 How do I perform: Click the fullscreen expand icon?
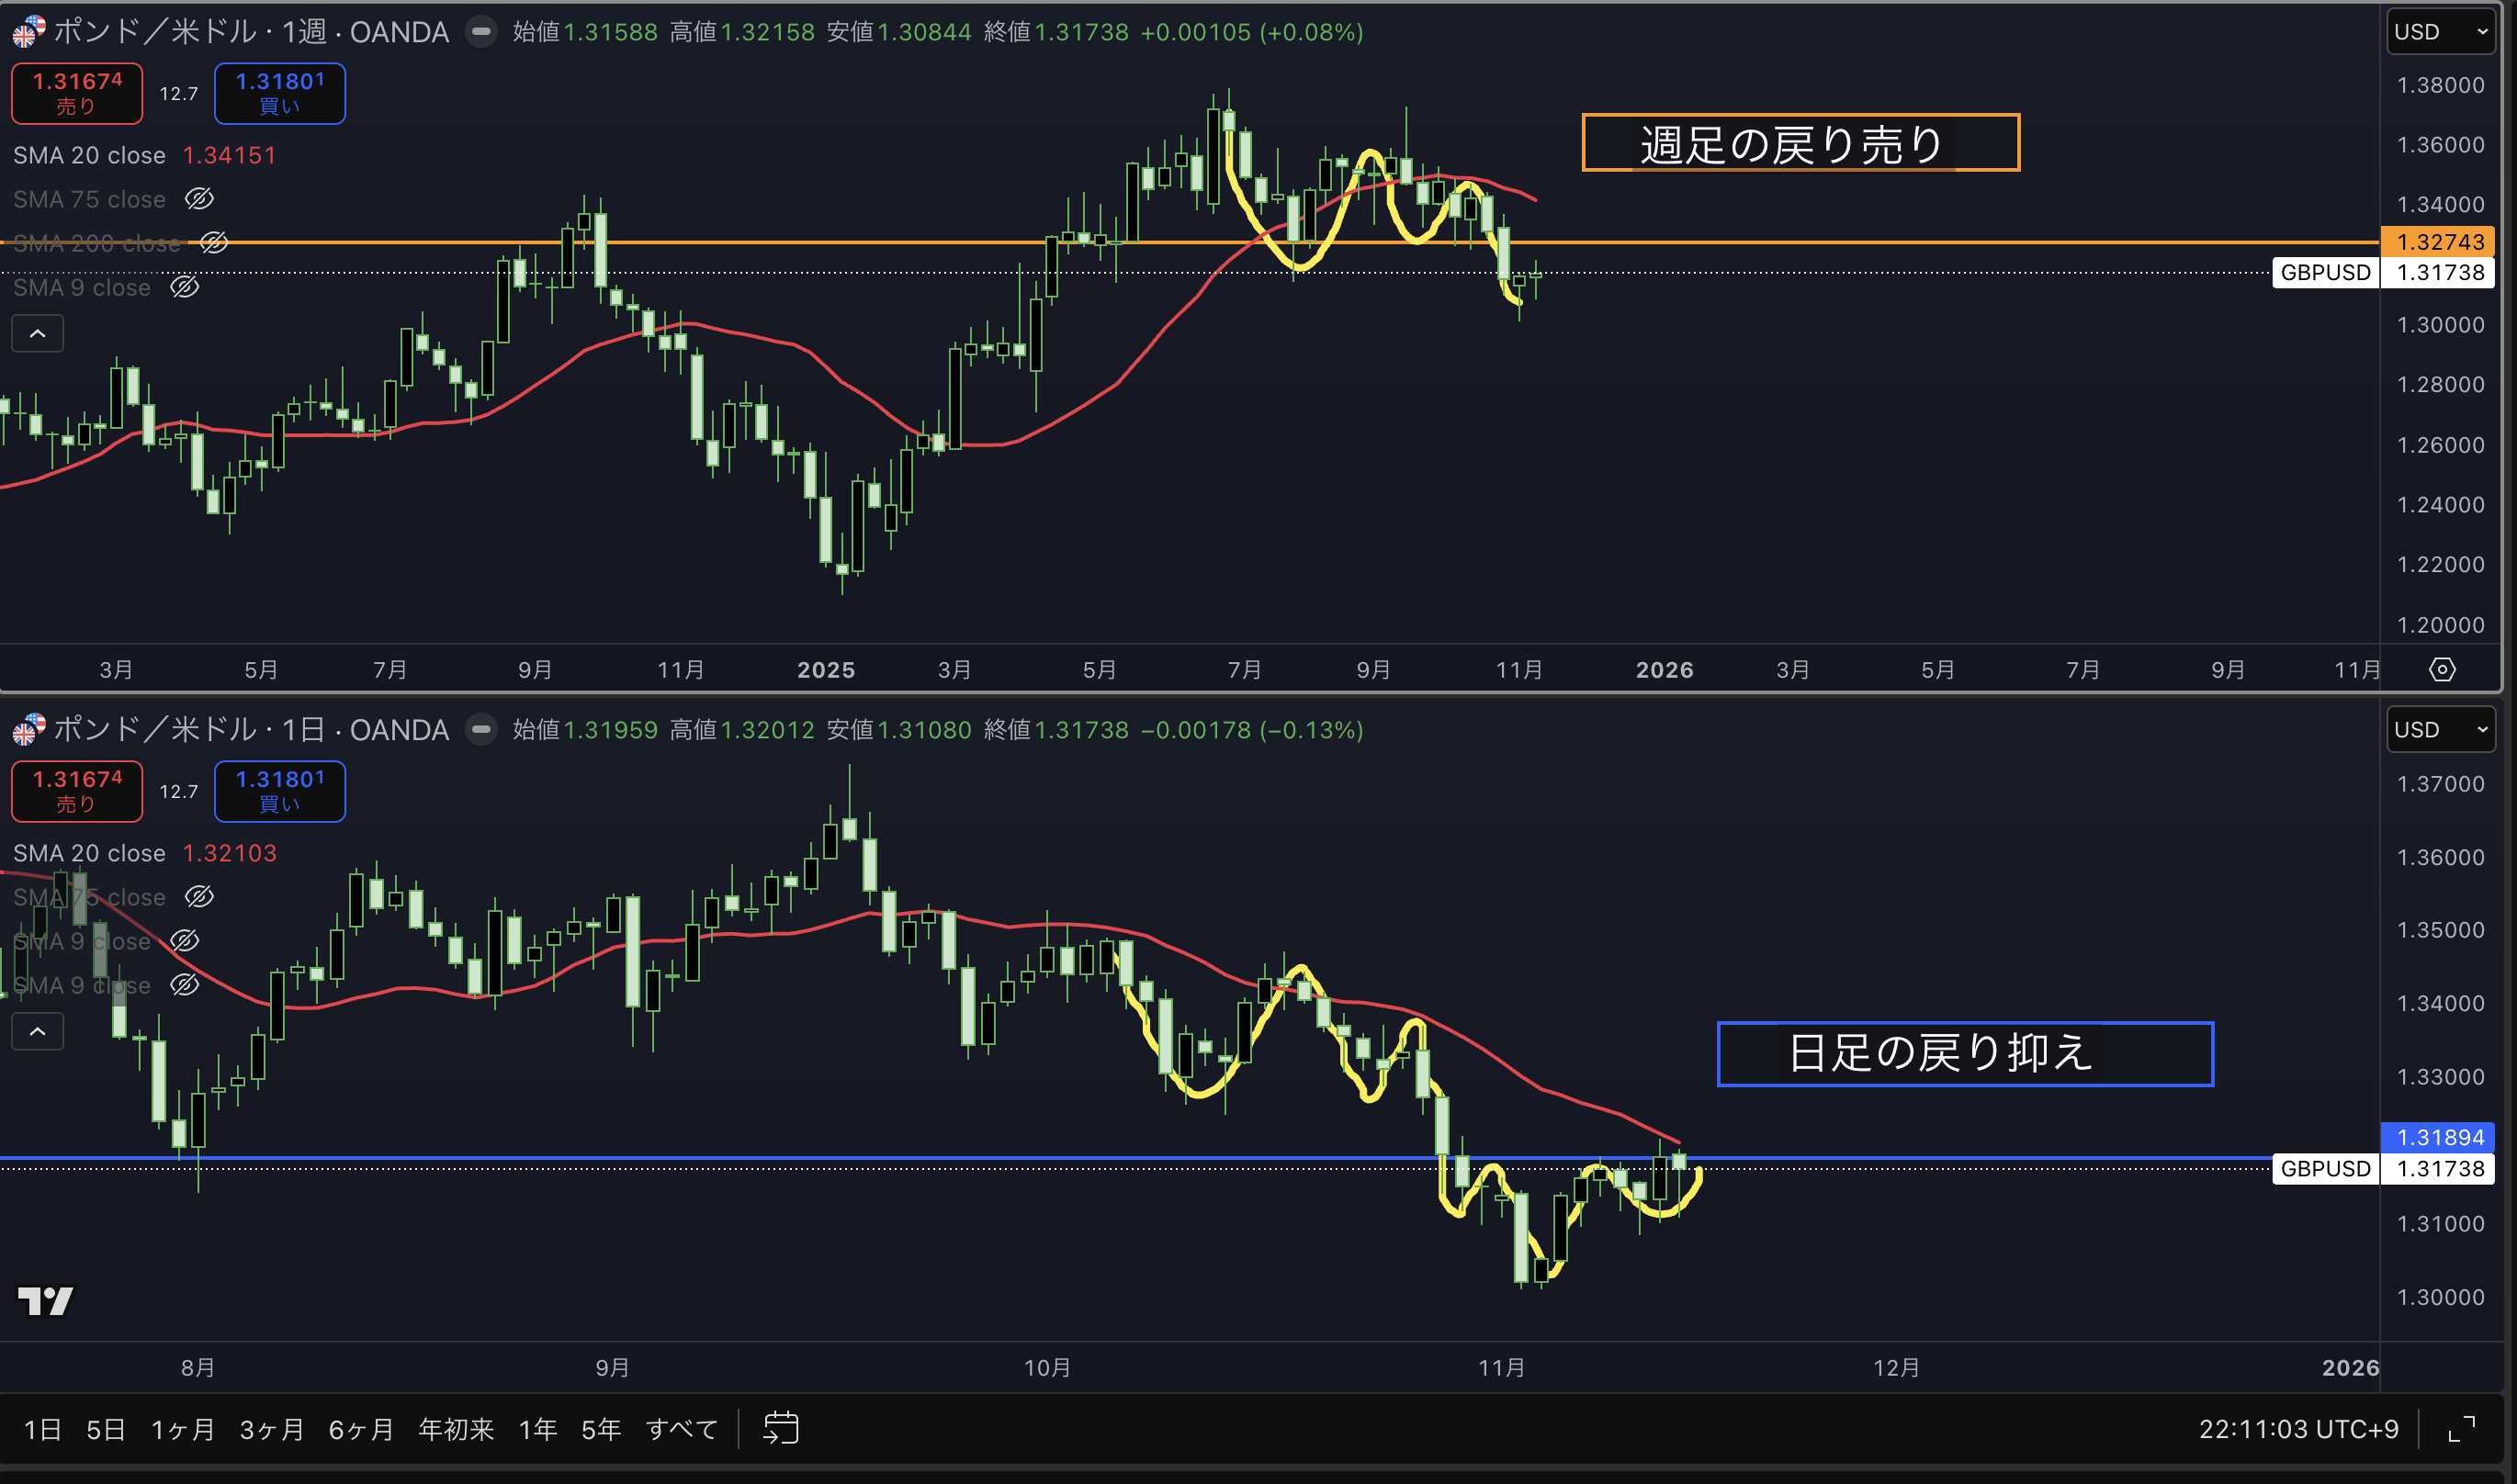coord(2462,1429)
